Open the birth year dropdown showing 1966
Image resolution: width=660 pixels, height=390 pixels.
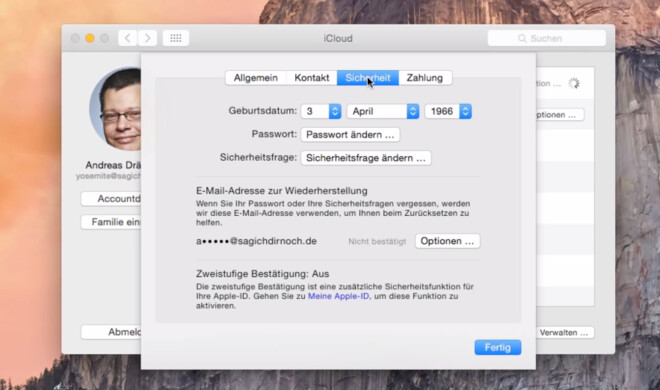point(448,111)
